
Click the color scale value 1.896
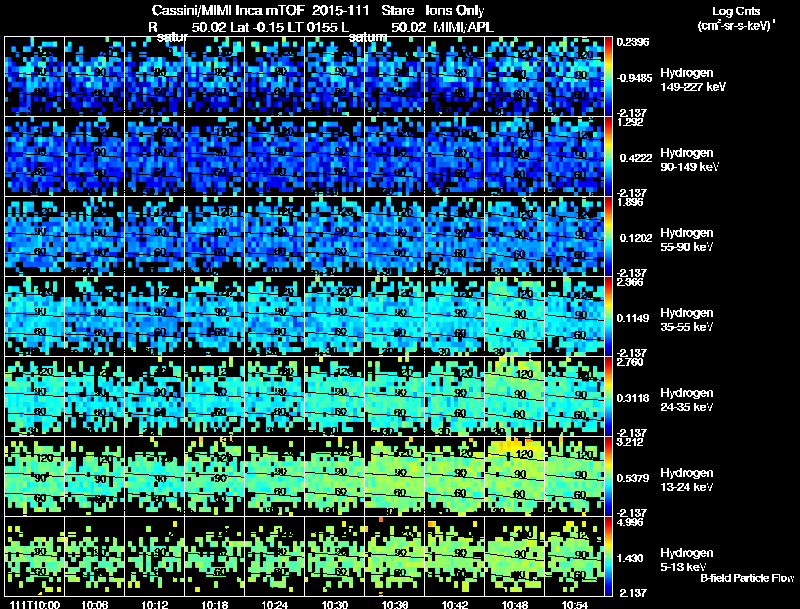(x=630, y=202)
